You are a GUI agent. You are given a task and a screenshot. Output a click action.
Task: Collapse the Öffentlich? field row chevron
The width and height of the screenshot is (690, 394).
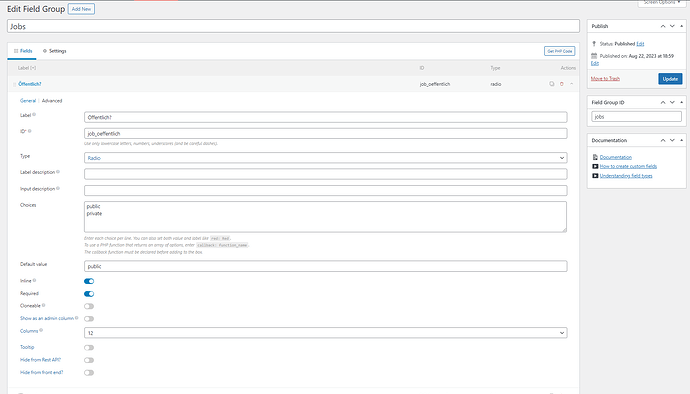[572, 84]
